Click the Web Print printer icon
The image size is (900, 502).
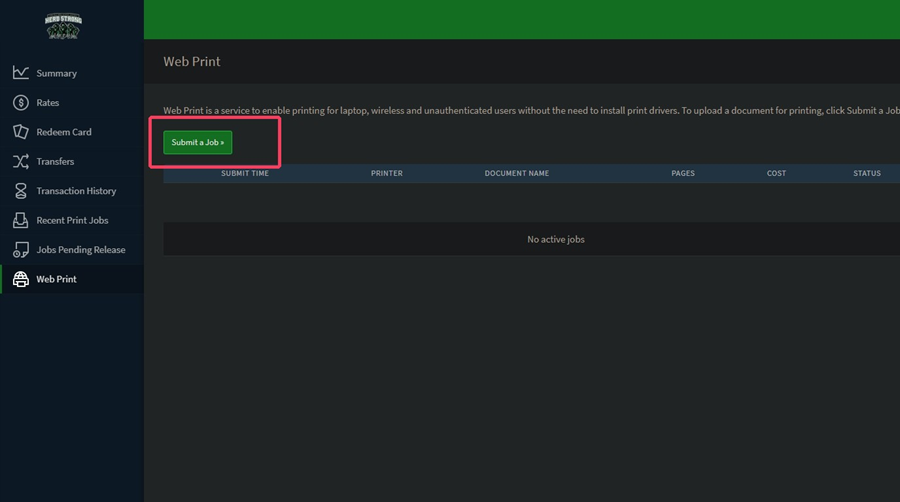pyautogui.click(x=21, y=279)
